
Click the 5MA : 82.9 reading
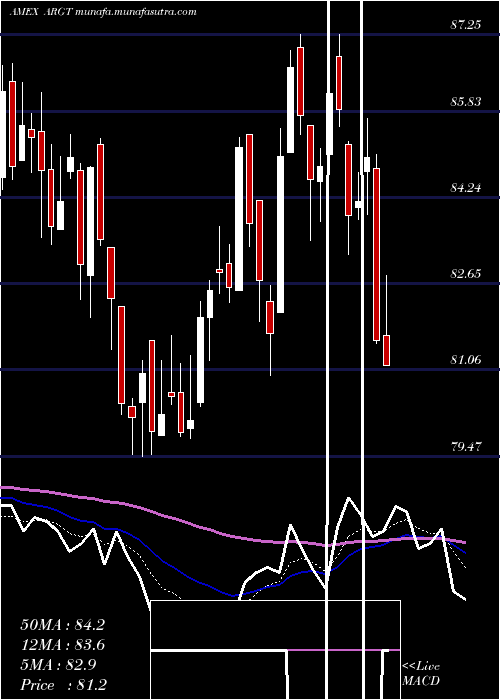[57, 665]
